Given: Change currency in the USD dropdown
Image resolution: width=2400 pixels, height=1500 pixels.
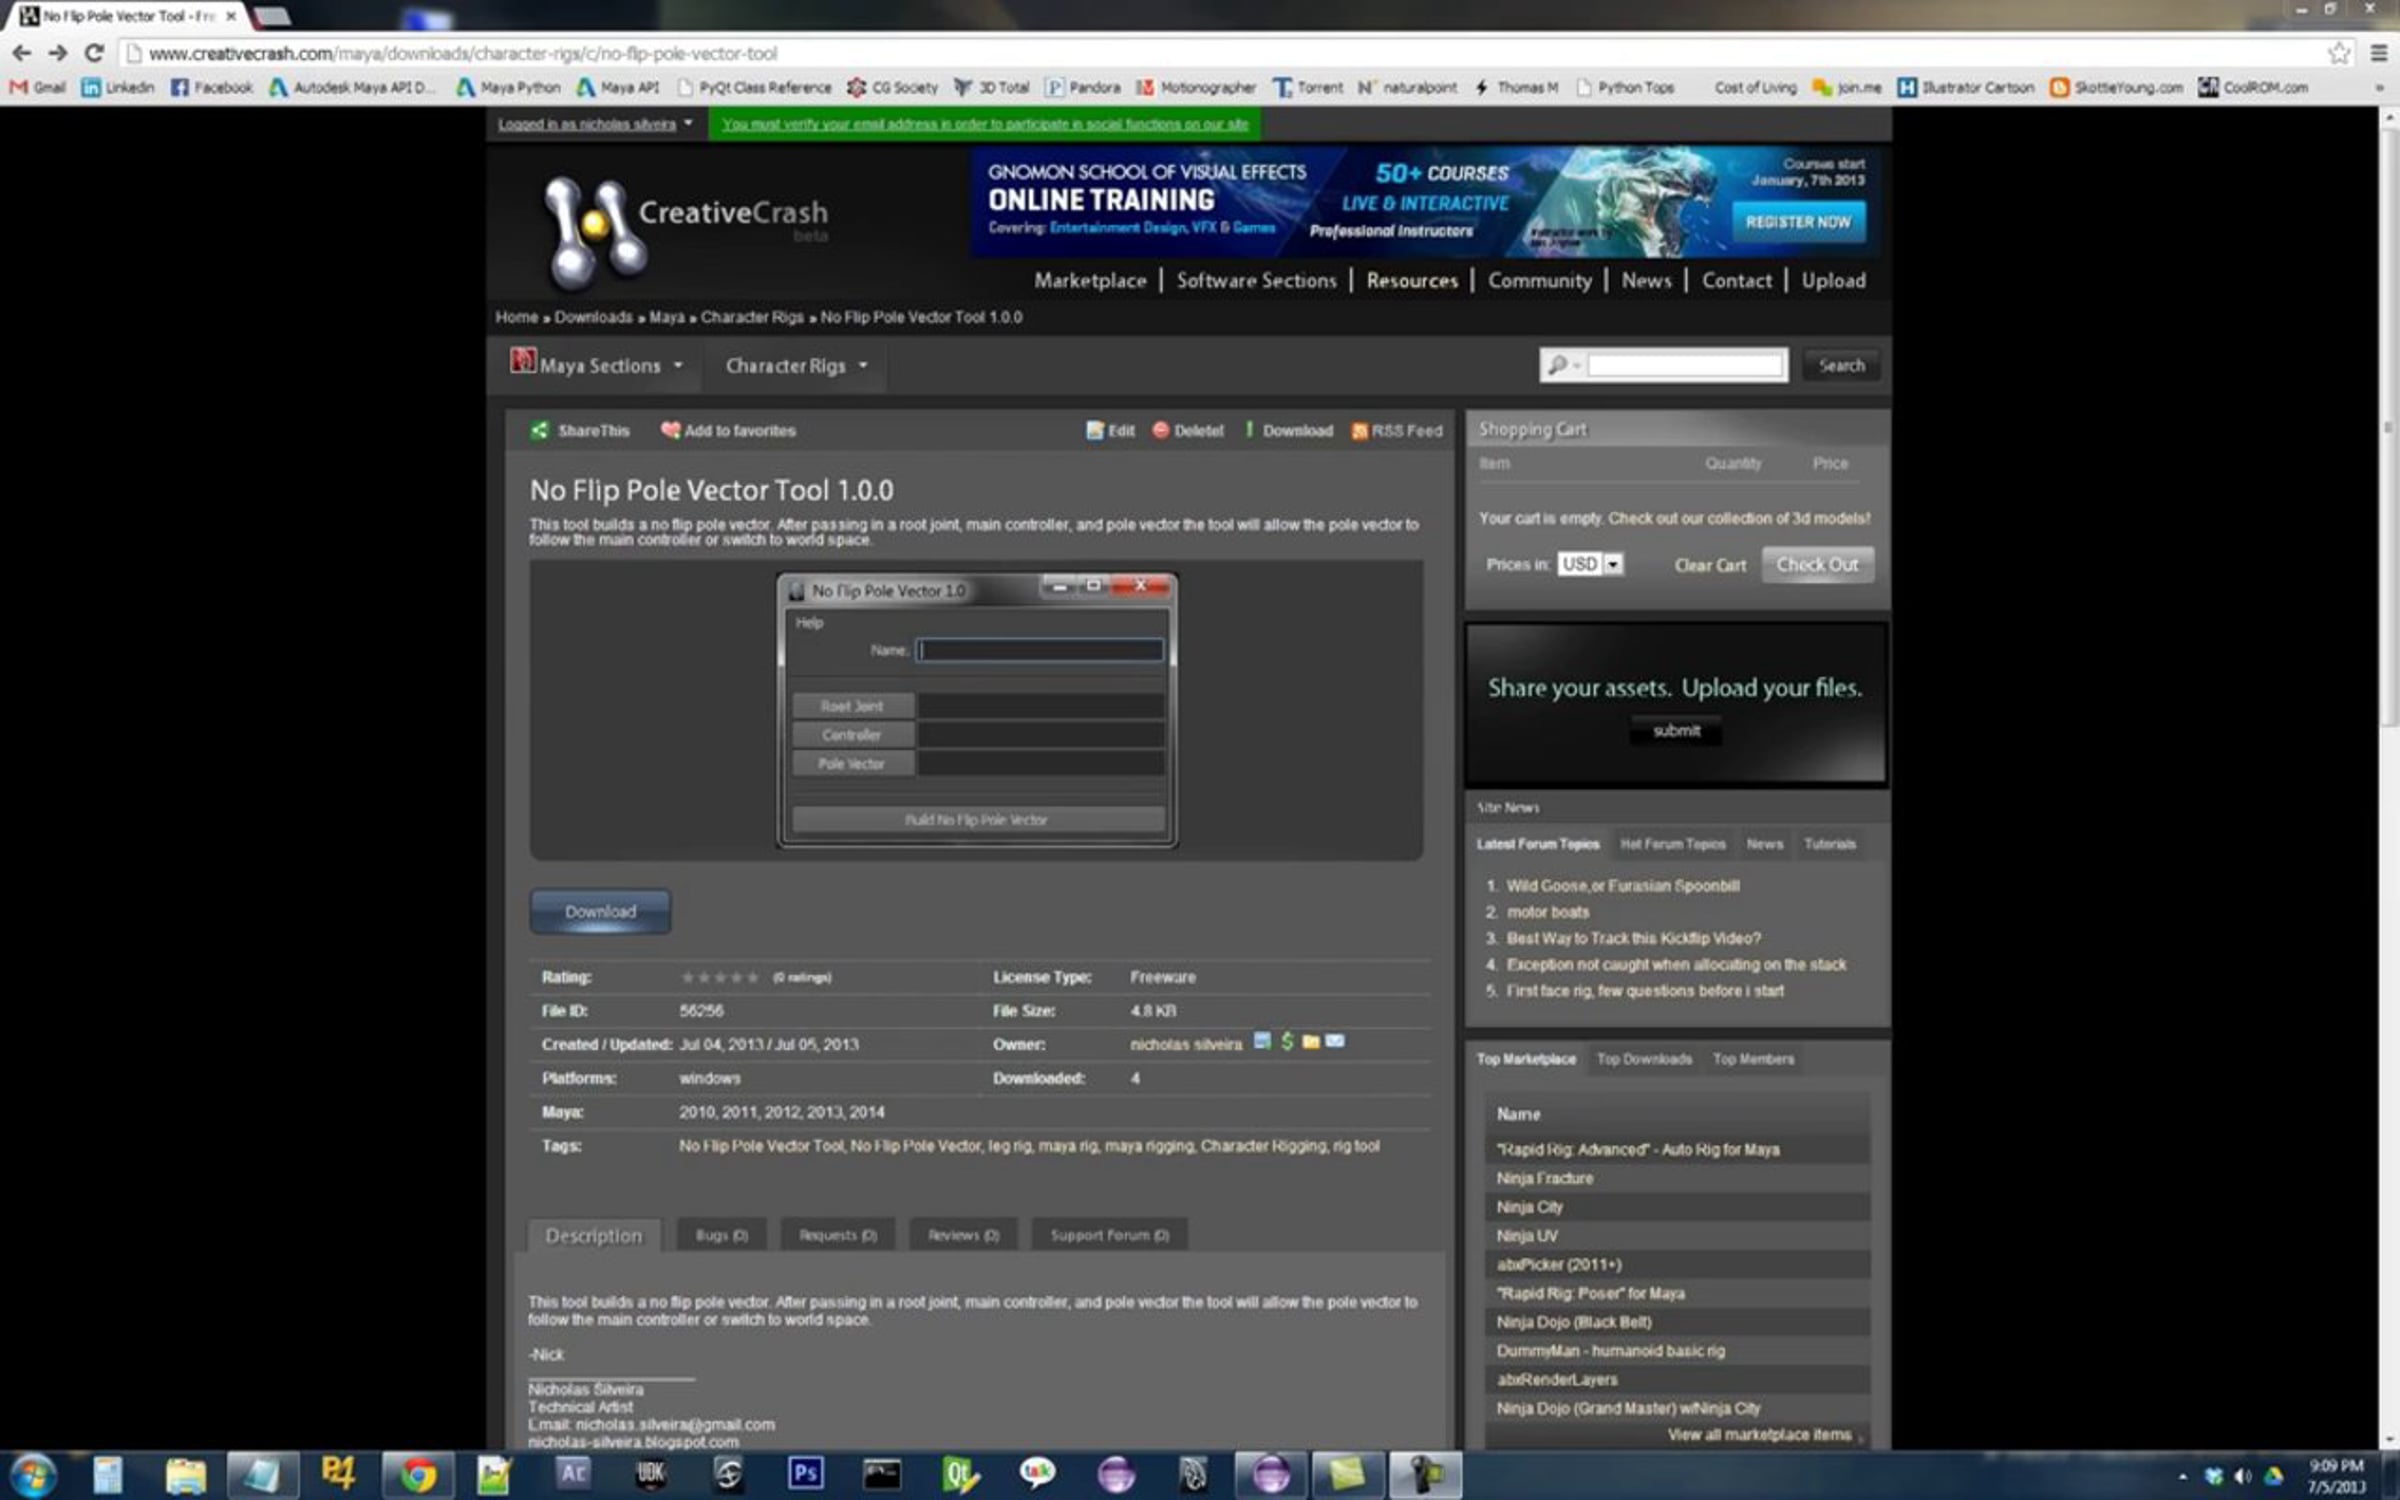Looking at the screenshot, I should [x=1589, y=564].
